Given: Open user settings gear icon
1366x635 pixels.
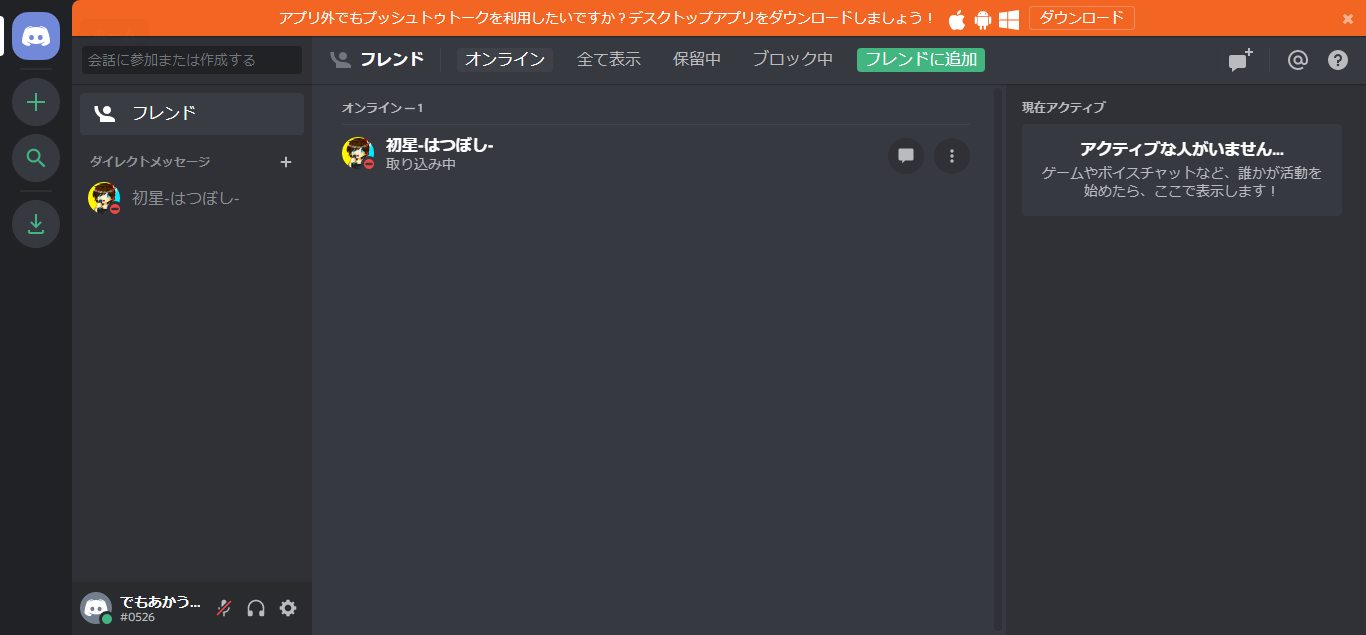Looking at the screenshot, I should pos(288,608).
